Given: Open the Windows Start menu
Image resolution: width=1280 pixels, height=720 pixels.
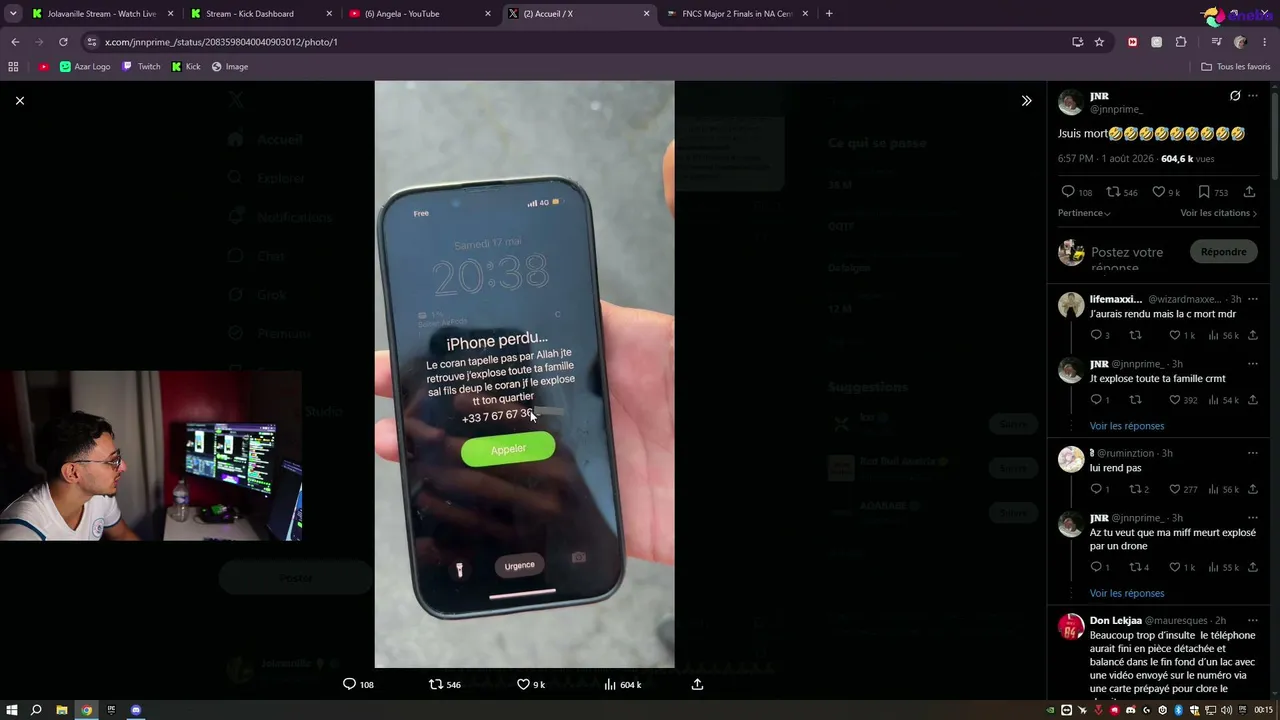Looking at the screenshot, I should click(11, 710).
